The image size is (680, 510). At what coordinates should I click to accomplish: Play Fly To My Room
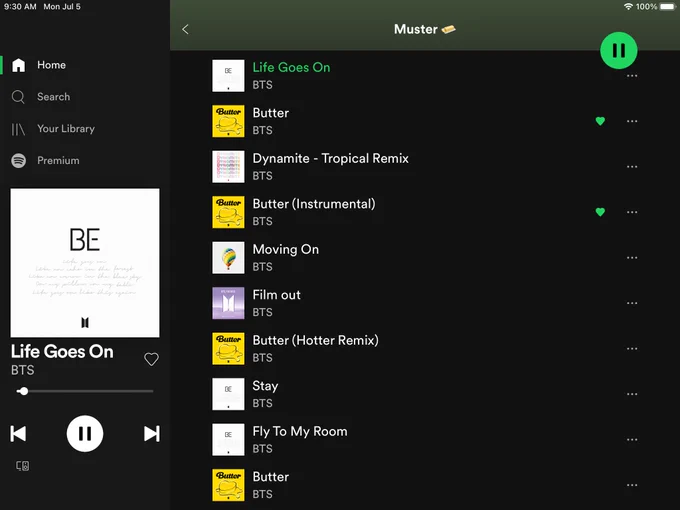[x=425, y=440]
